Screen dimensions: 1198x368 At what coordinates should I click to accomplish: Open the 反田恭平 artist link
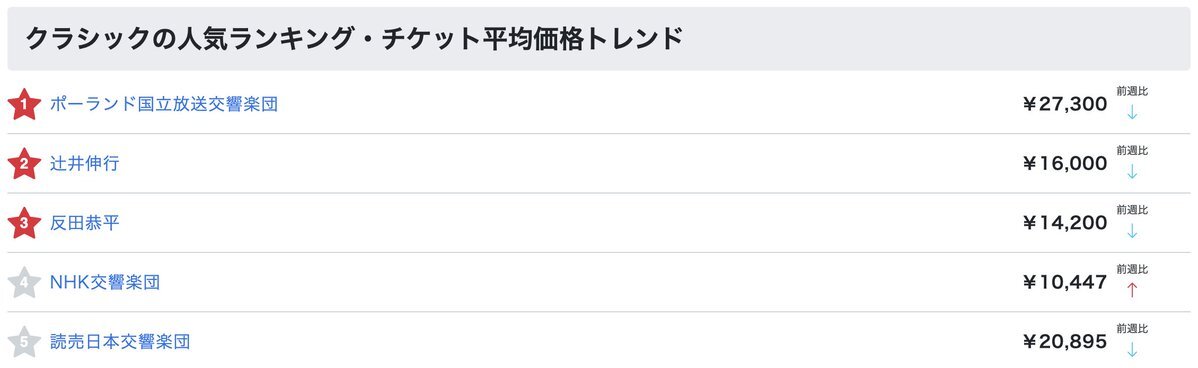[x=84, y=224]
